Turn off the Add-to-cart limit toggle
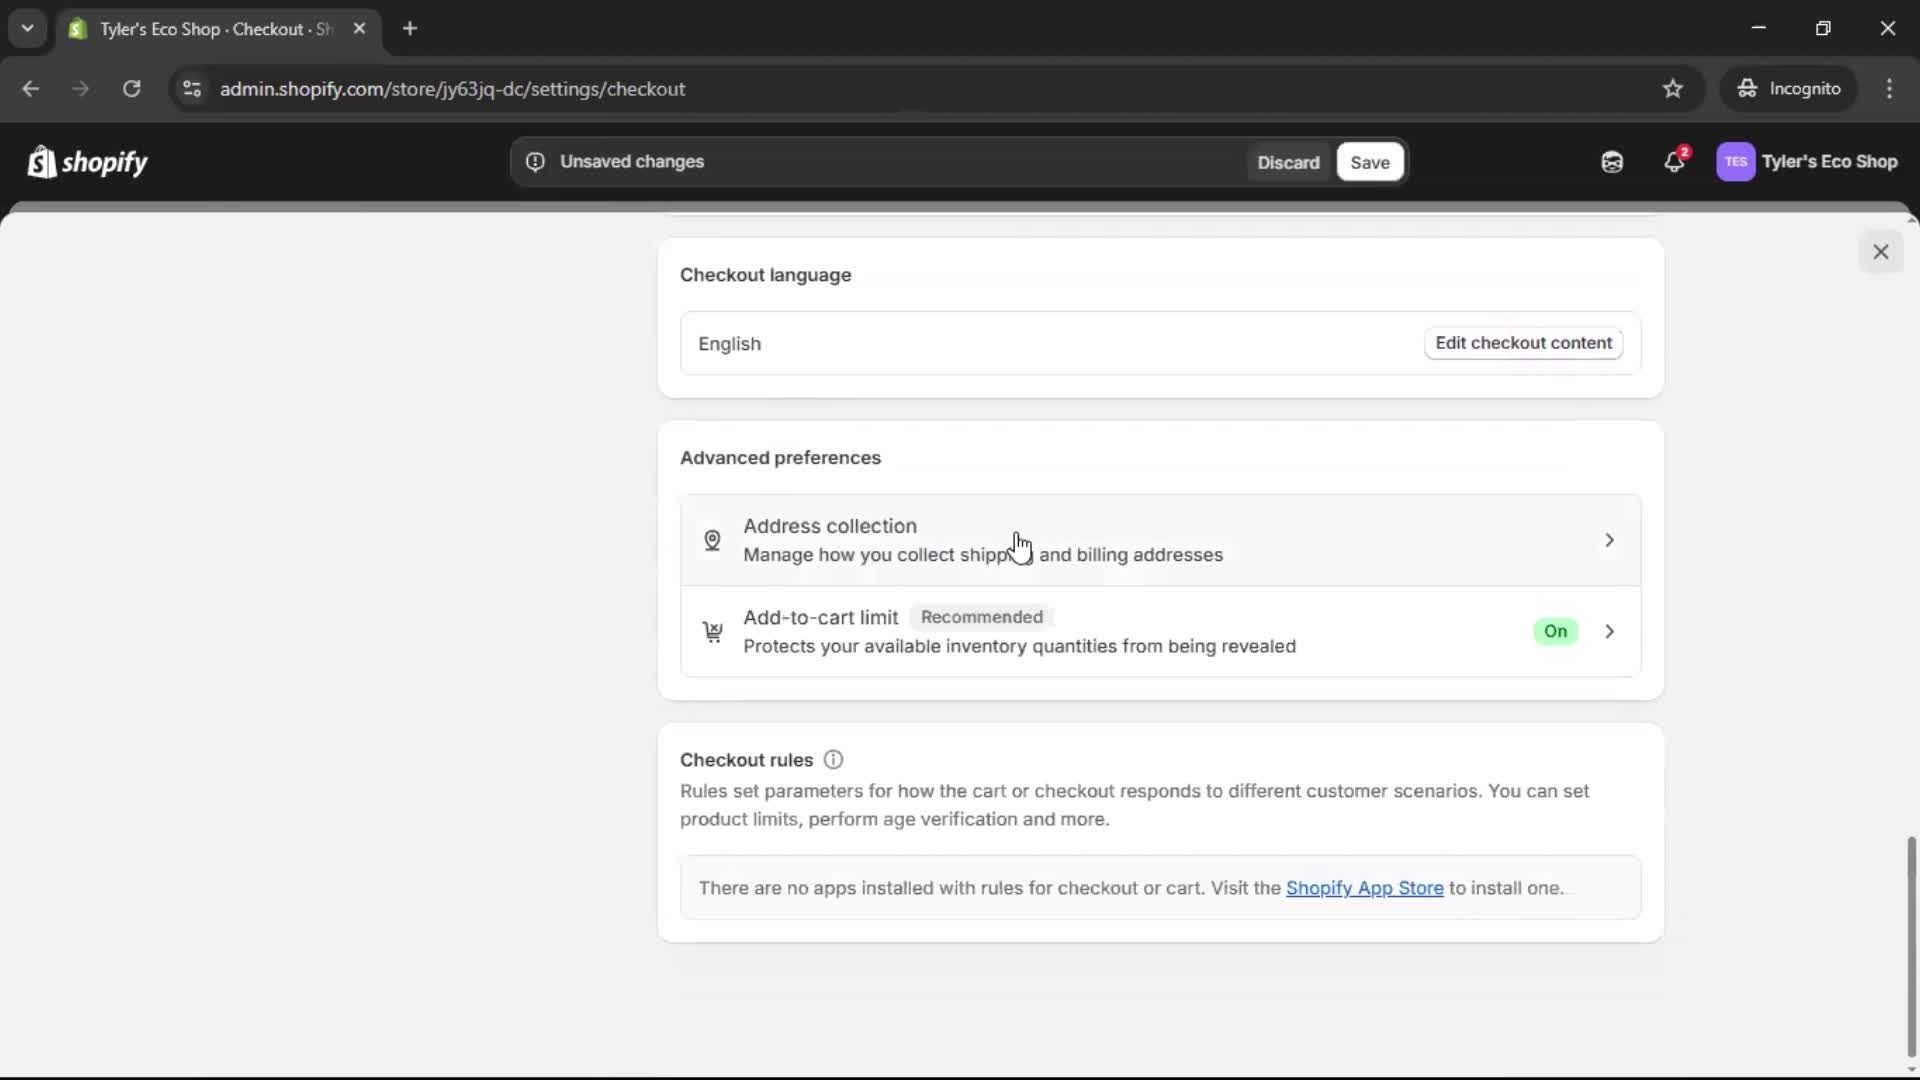The image size is (1920, 1080). (x=1556, y=631)
